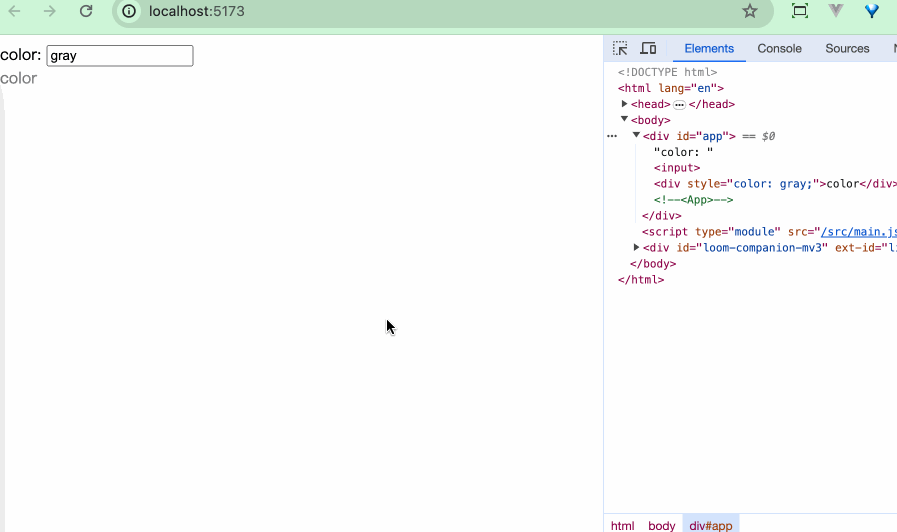Toggle the device toolbar emulation
The width and height of the screenshot is (897, 532).
(x=648, y=48)
